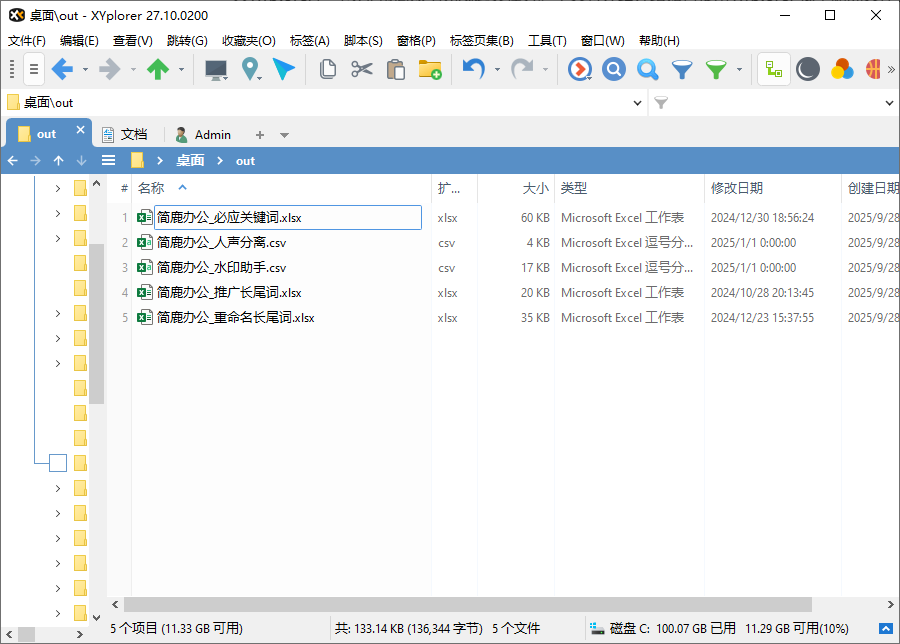900x644 pixels.
Task: Open the new tab dropdown chevron
Action: pyautogui.click(x=285, y=133)
